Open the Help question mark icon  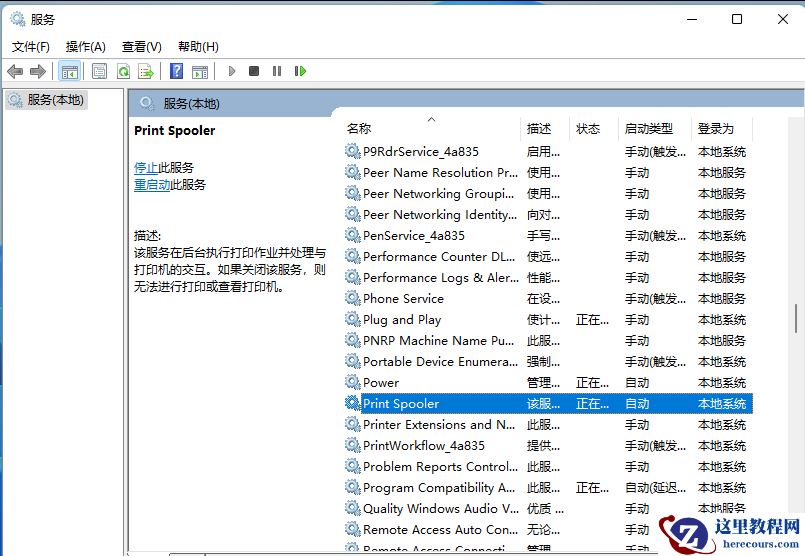tap(176, 71)
